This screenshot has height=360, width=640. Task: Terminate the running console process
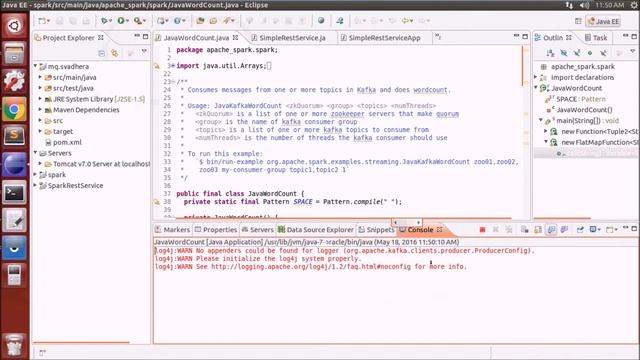pyautogui.click(x=482, y=230)
